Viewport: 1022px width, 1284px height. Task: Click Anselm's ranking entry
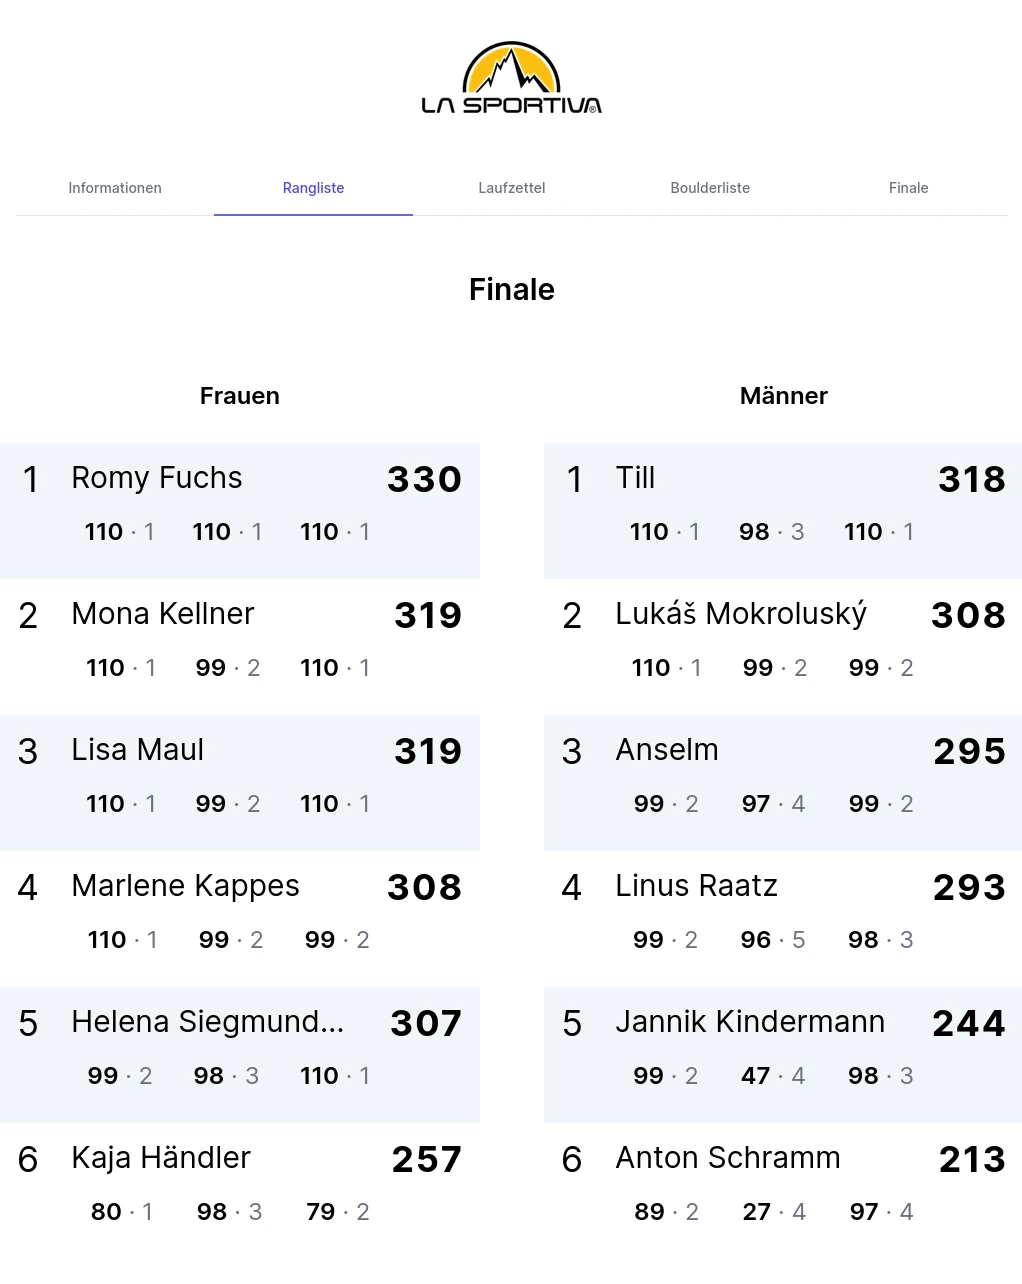783,783
